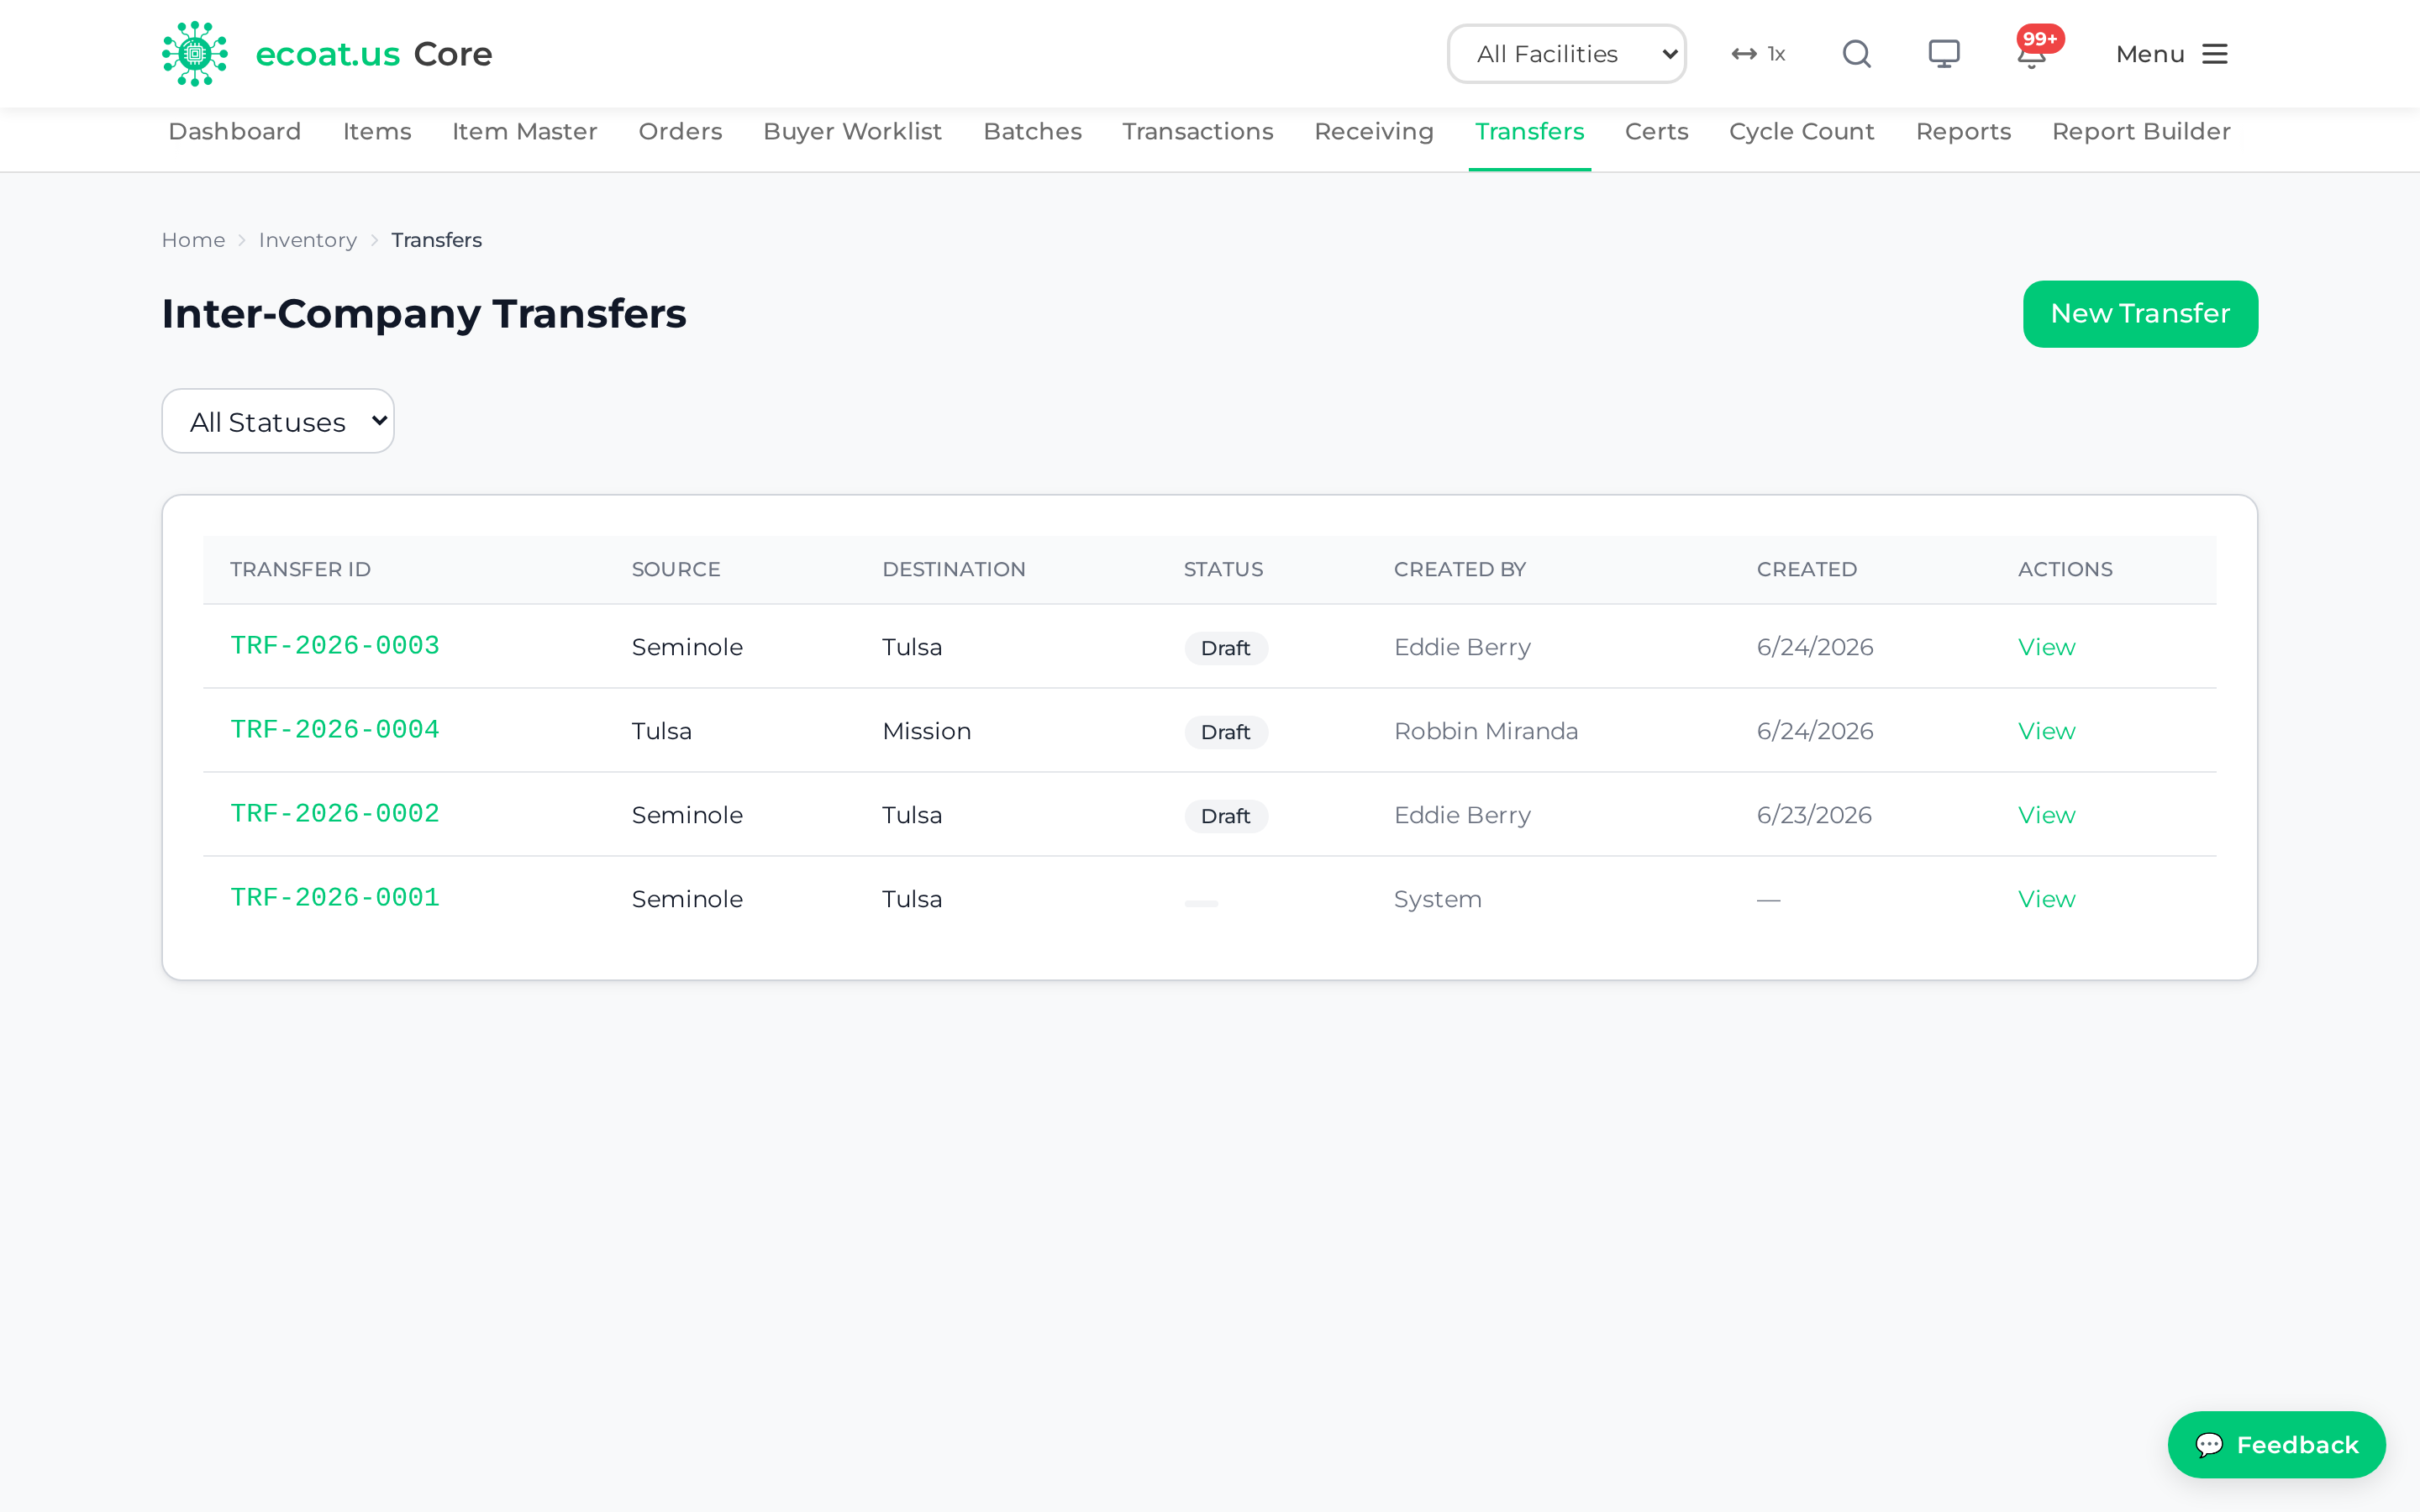The height and width of the screenshot is (1512, 2420).
Task: Open transfer TRF-2026-0004
Action: 335,729
